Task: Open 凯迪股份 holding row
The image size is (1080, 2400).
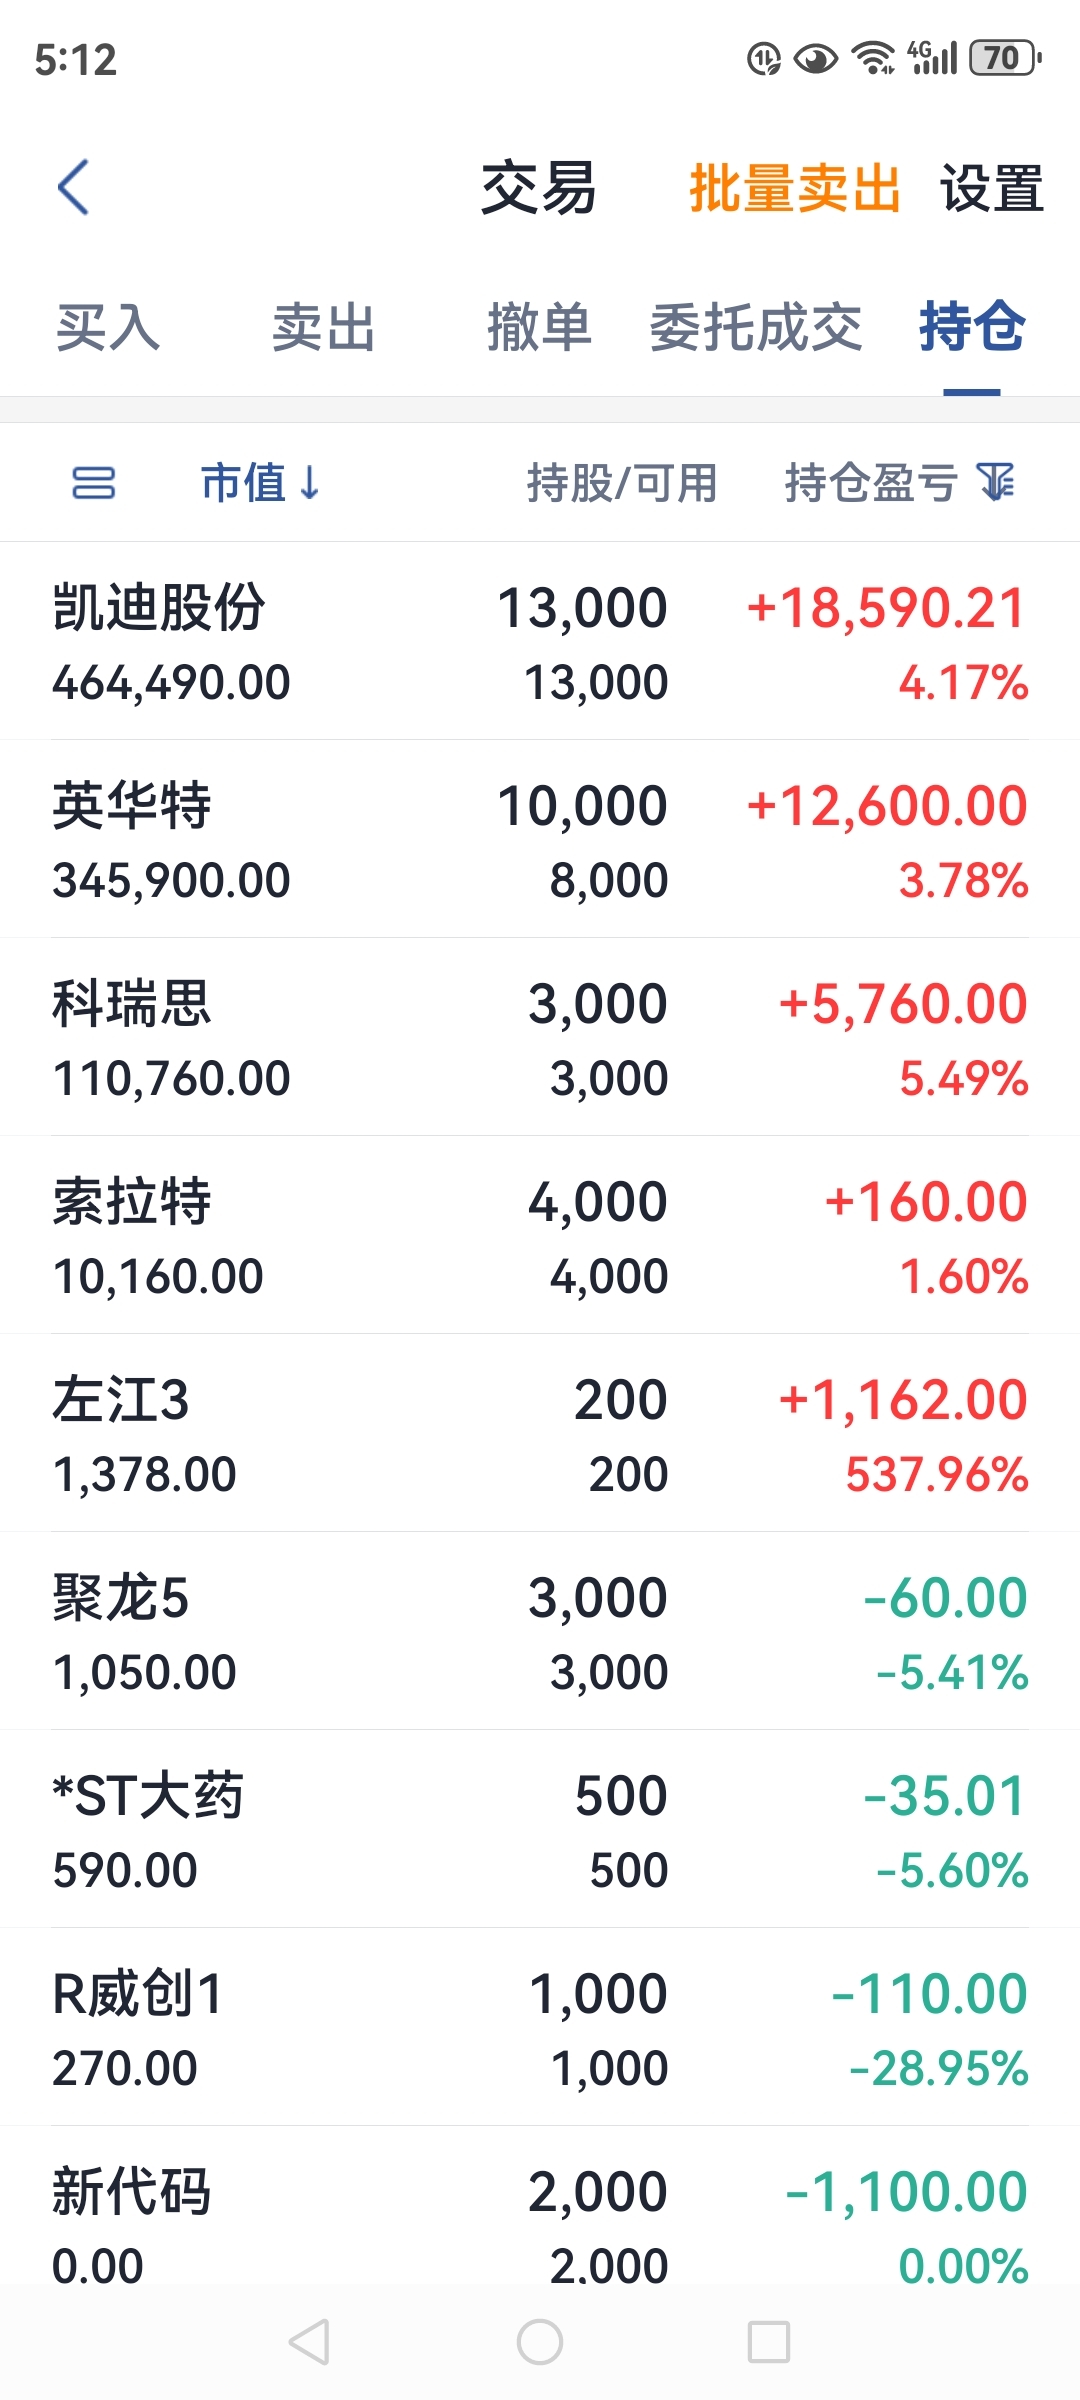Action: pyautogui.click(x=540, y=642)
